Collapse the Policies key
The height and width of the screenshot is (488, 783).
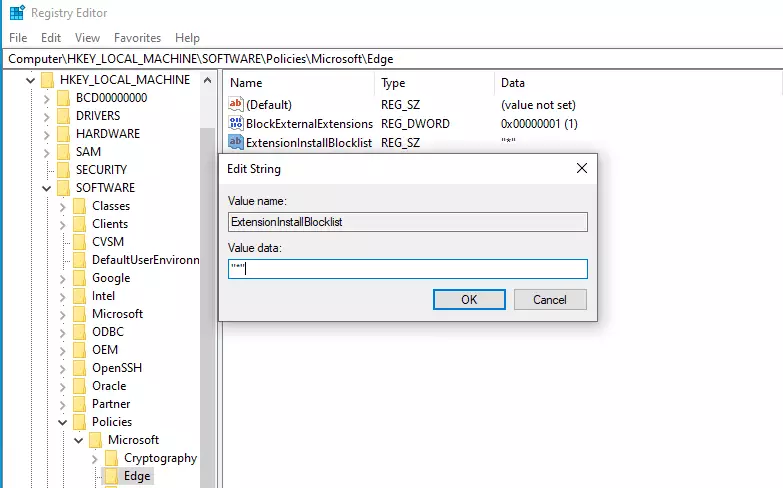point(62,423)
